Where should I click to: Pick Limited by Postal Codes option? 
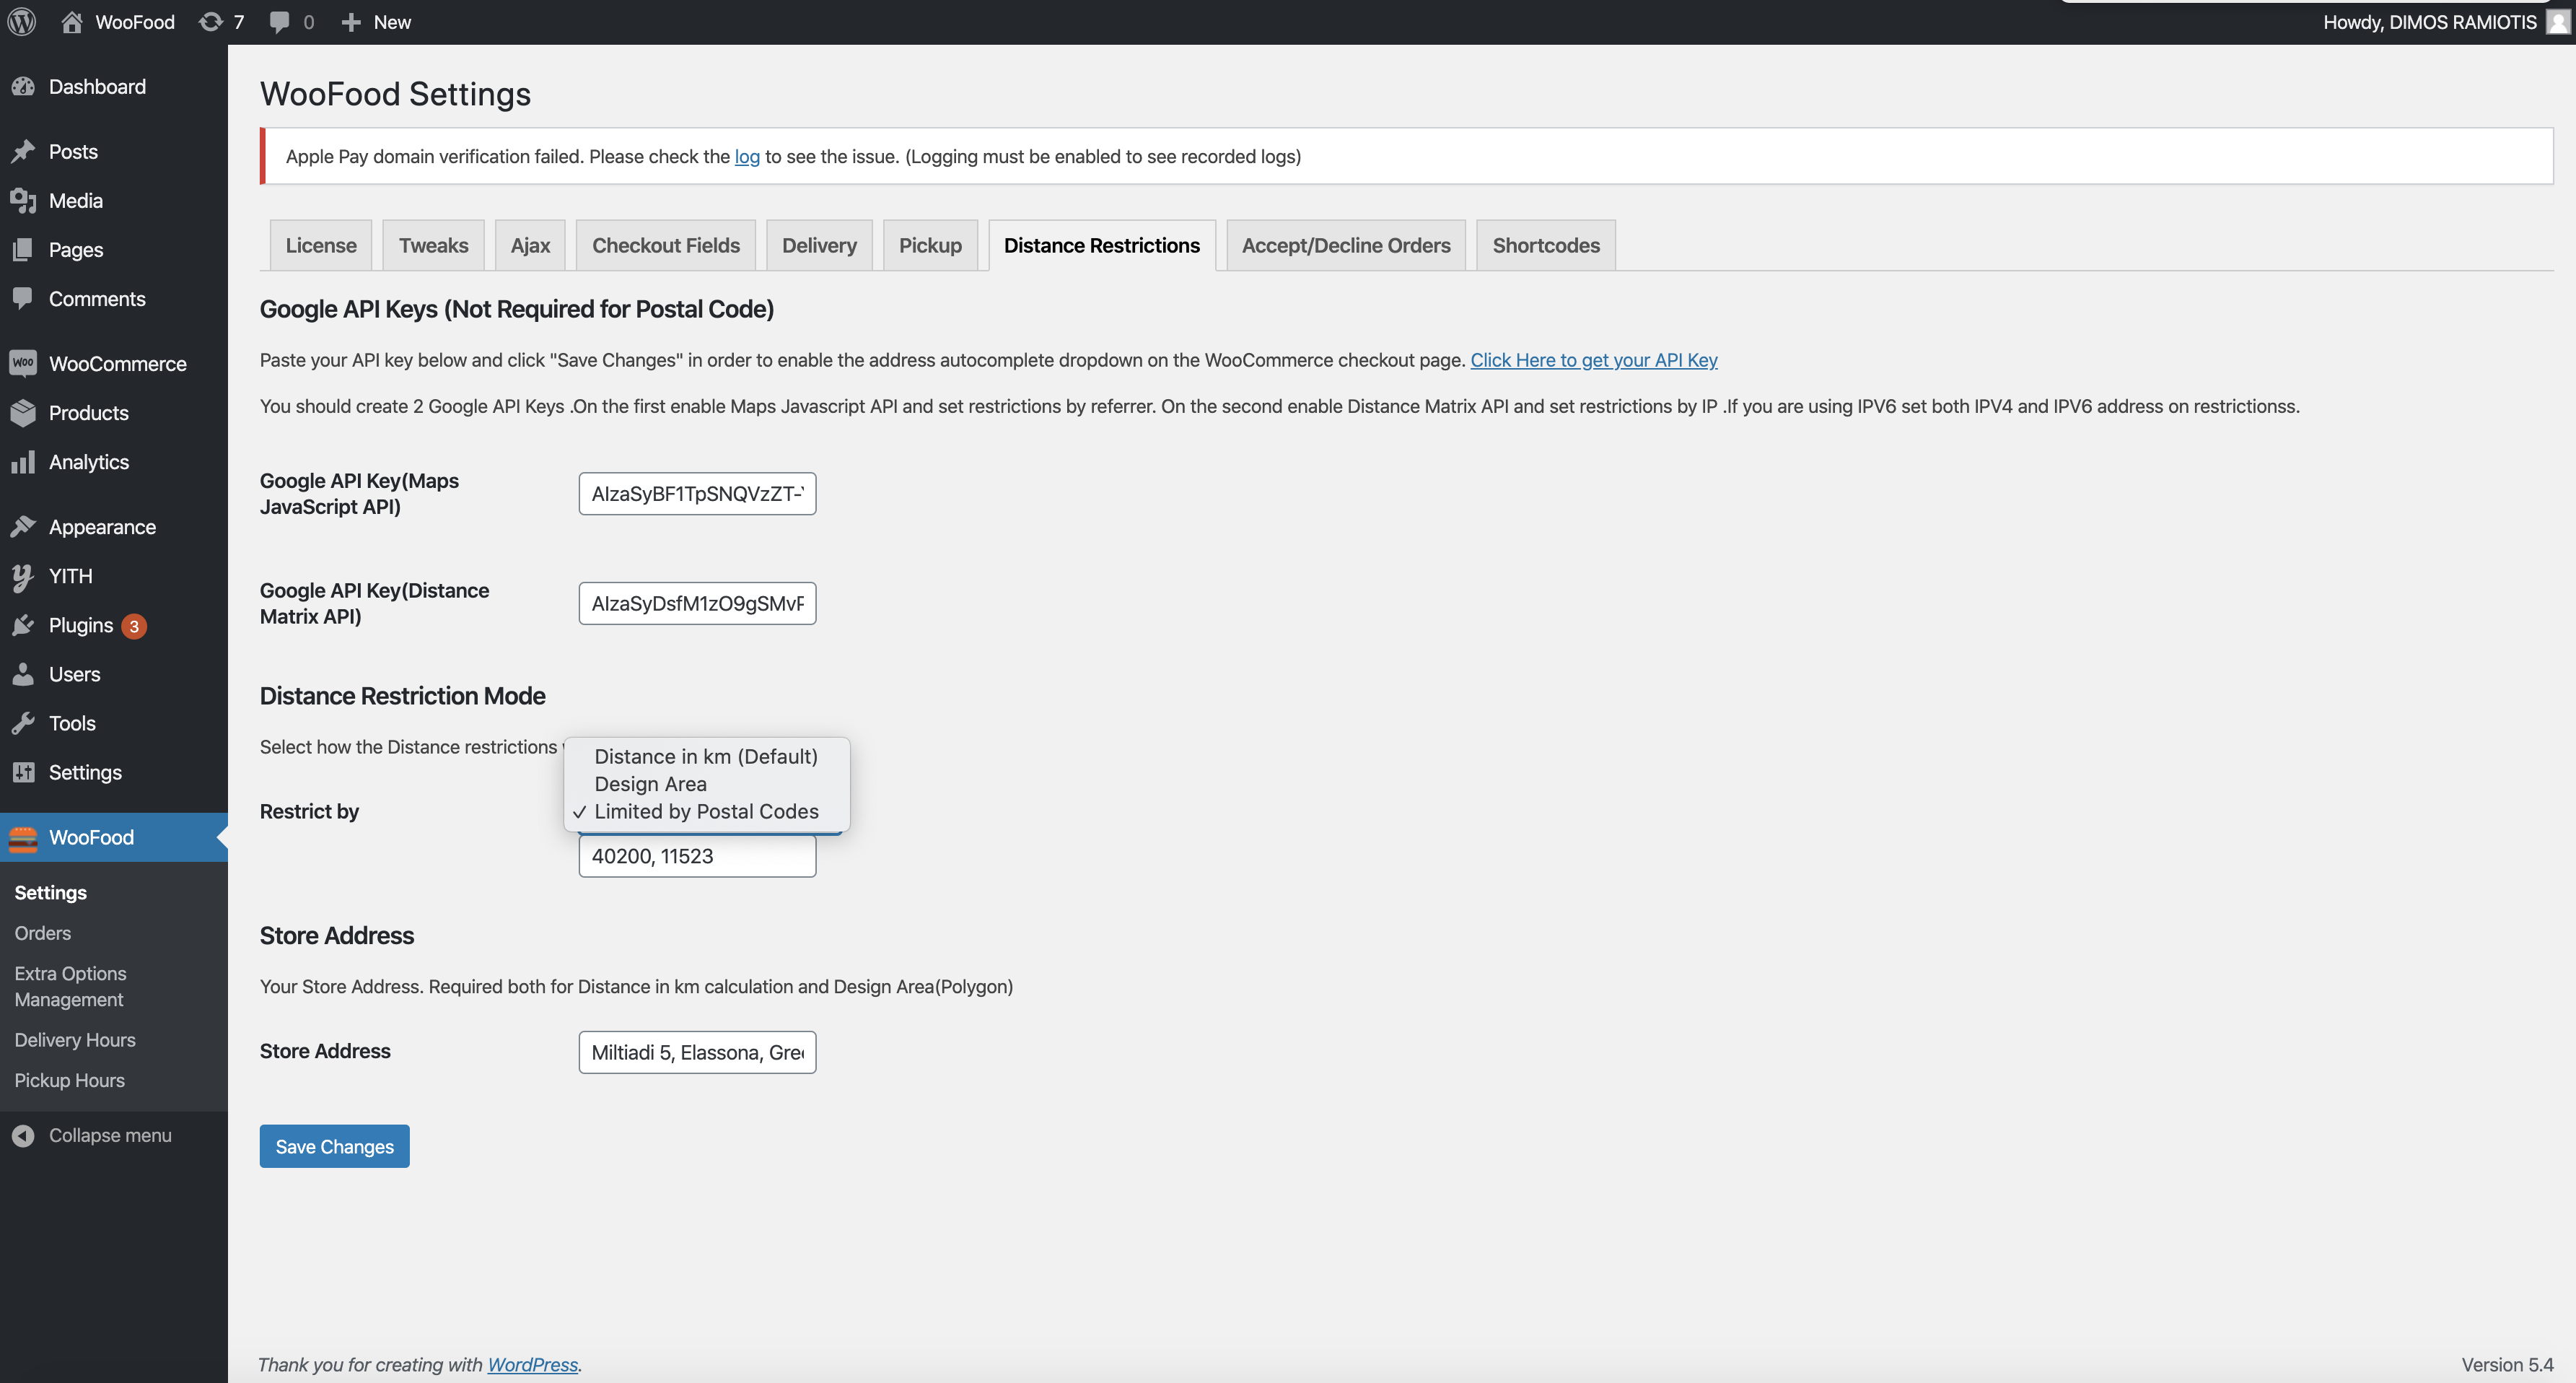click(706, 811)
